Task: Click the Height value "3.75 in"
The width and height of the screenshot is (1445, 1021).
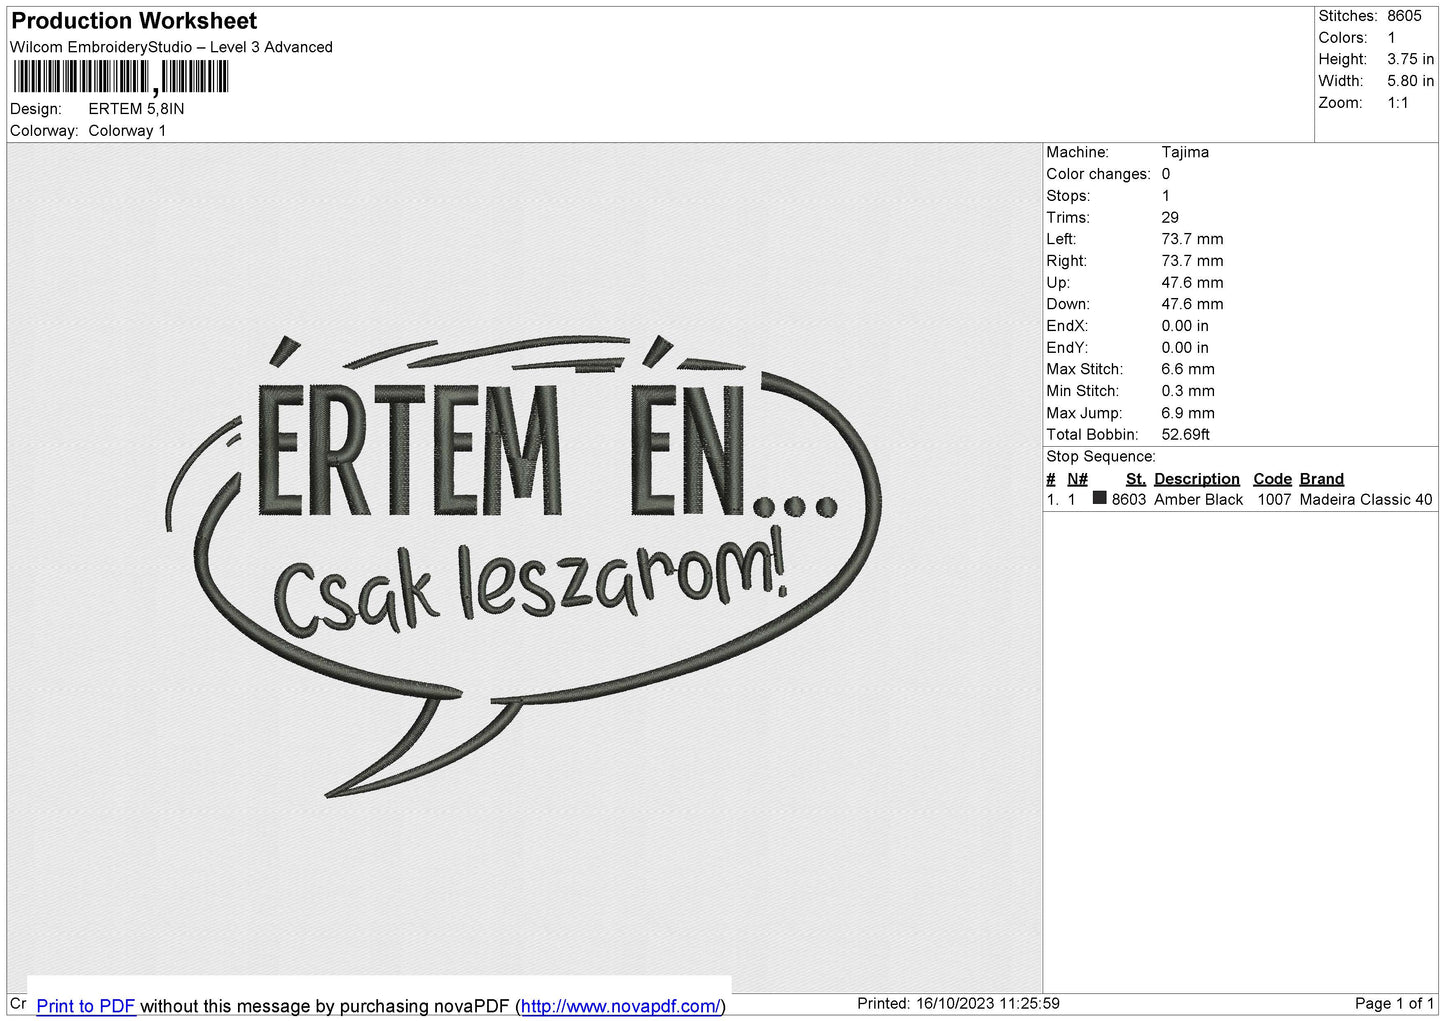Action: (1410, 59)
